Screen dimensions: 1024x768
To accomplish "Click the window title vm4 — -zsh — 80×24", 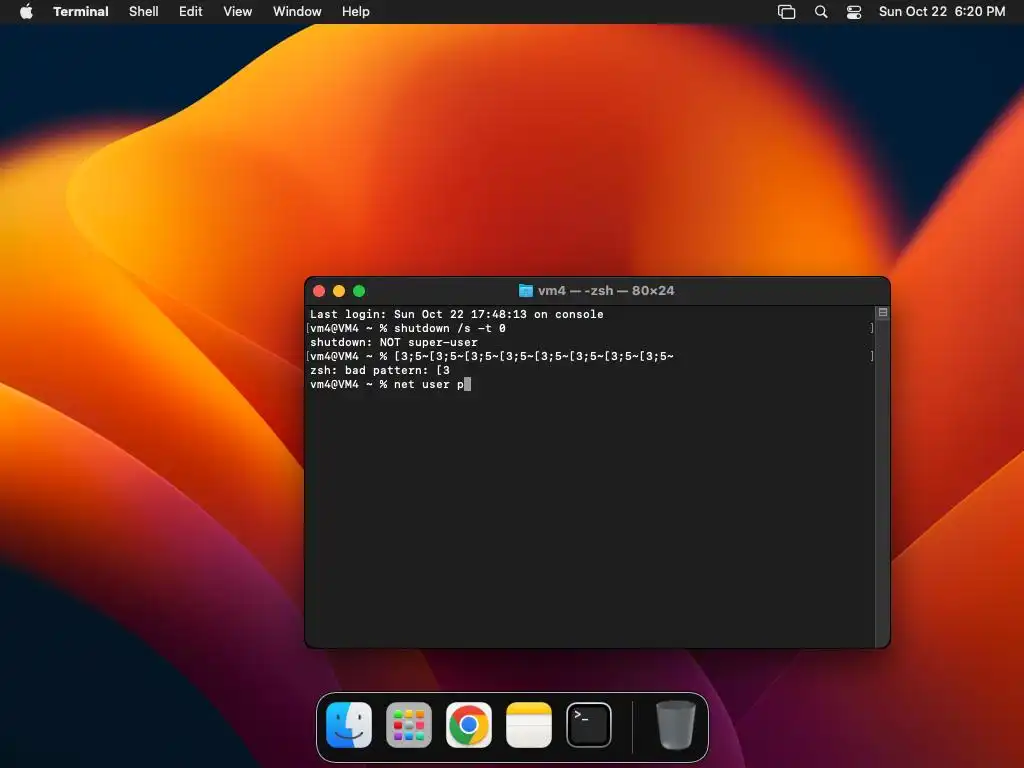I will pos(606,291).
